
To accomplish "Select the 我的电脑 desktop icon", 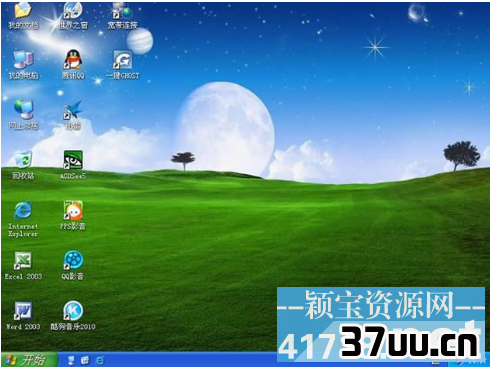I will (23, 60).
